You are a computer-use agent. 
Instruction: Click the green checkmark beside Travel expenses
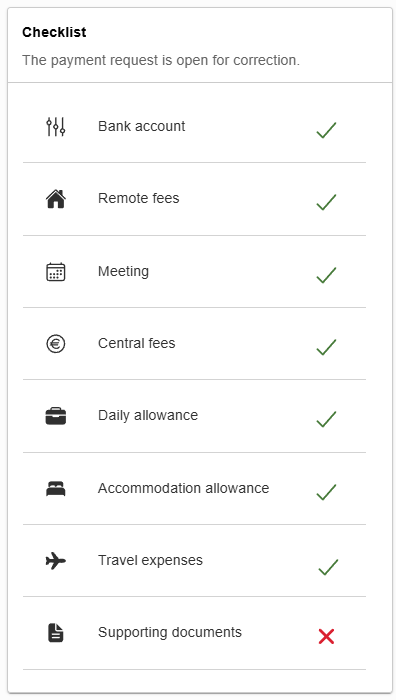point(328,567)
